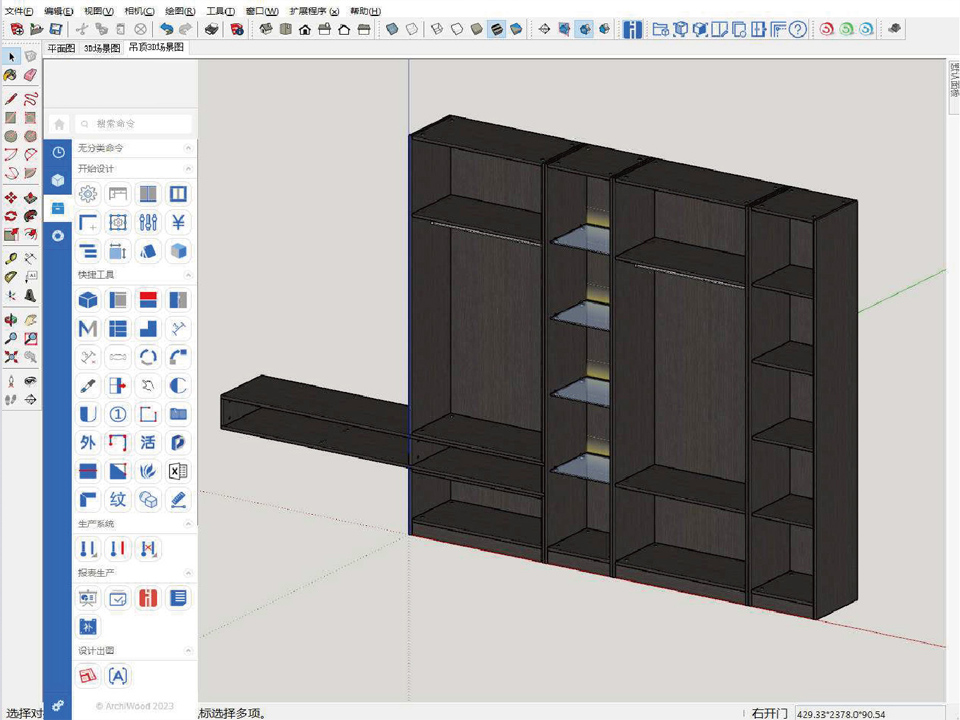Image resolution: width=960 pixels, height=720 pixels.
Task: Click the Undo arrow in toolbar
Action: 166,30
